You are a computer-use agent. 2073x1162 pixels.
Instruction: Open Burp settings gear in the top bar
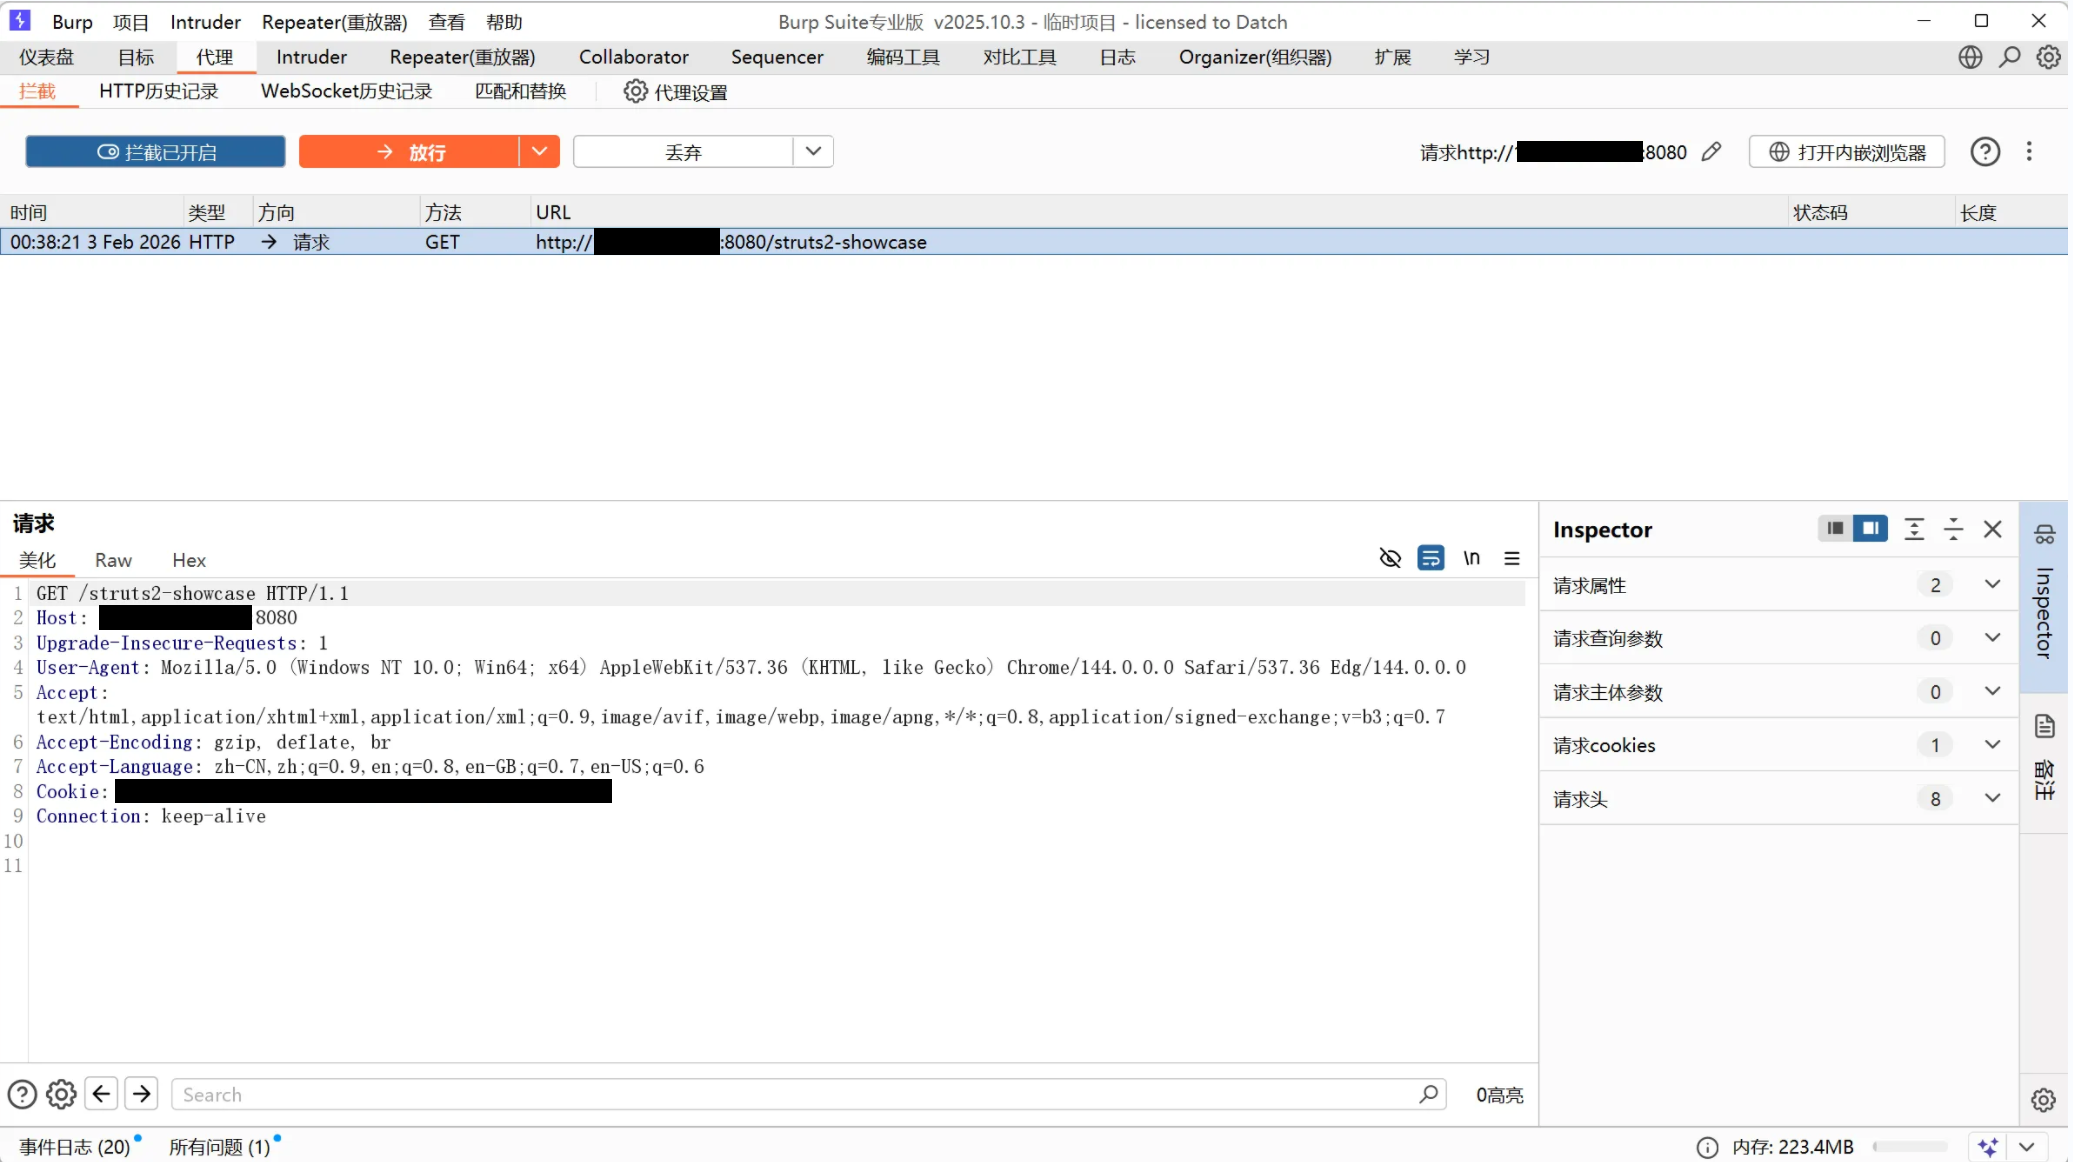pos(2048,57)
